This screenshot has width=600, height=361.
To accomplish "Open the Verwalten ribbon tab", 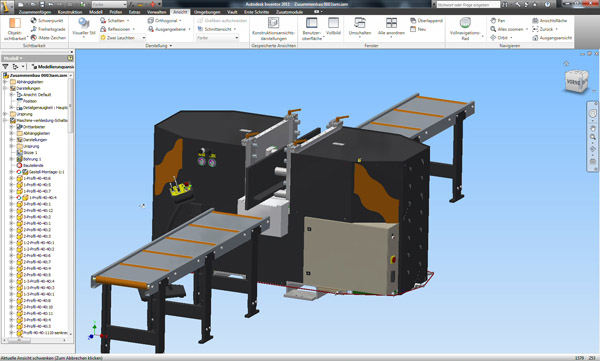I will [157, 12].
